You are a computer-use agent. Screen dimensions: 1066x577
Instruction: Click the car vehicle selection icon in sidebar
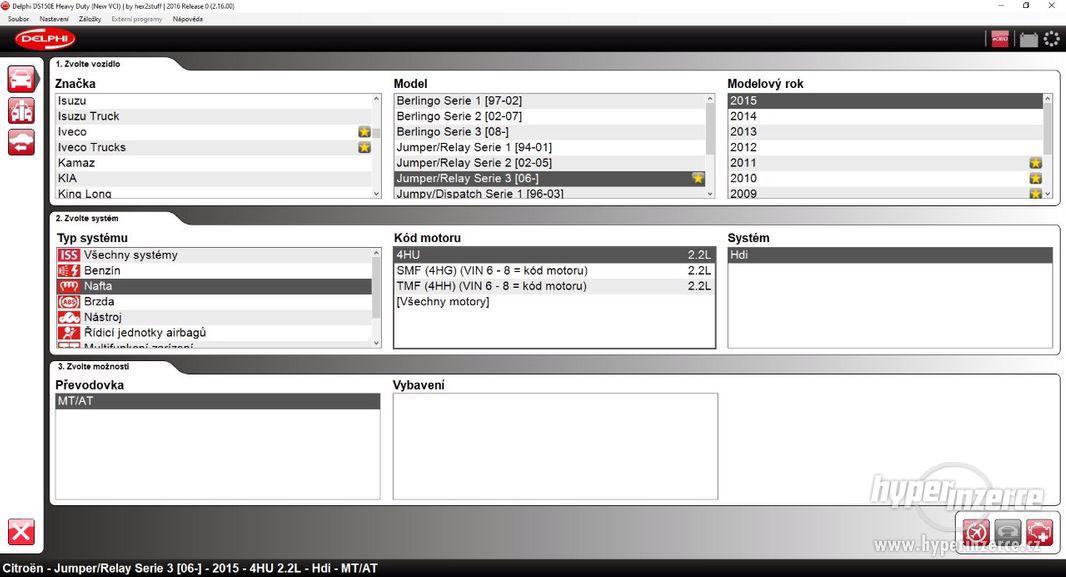tap(21, 79)
